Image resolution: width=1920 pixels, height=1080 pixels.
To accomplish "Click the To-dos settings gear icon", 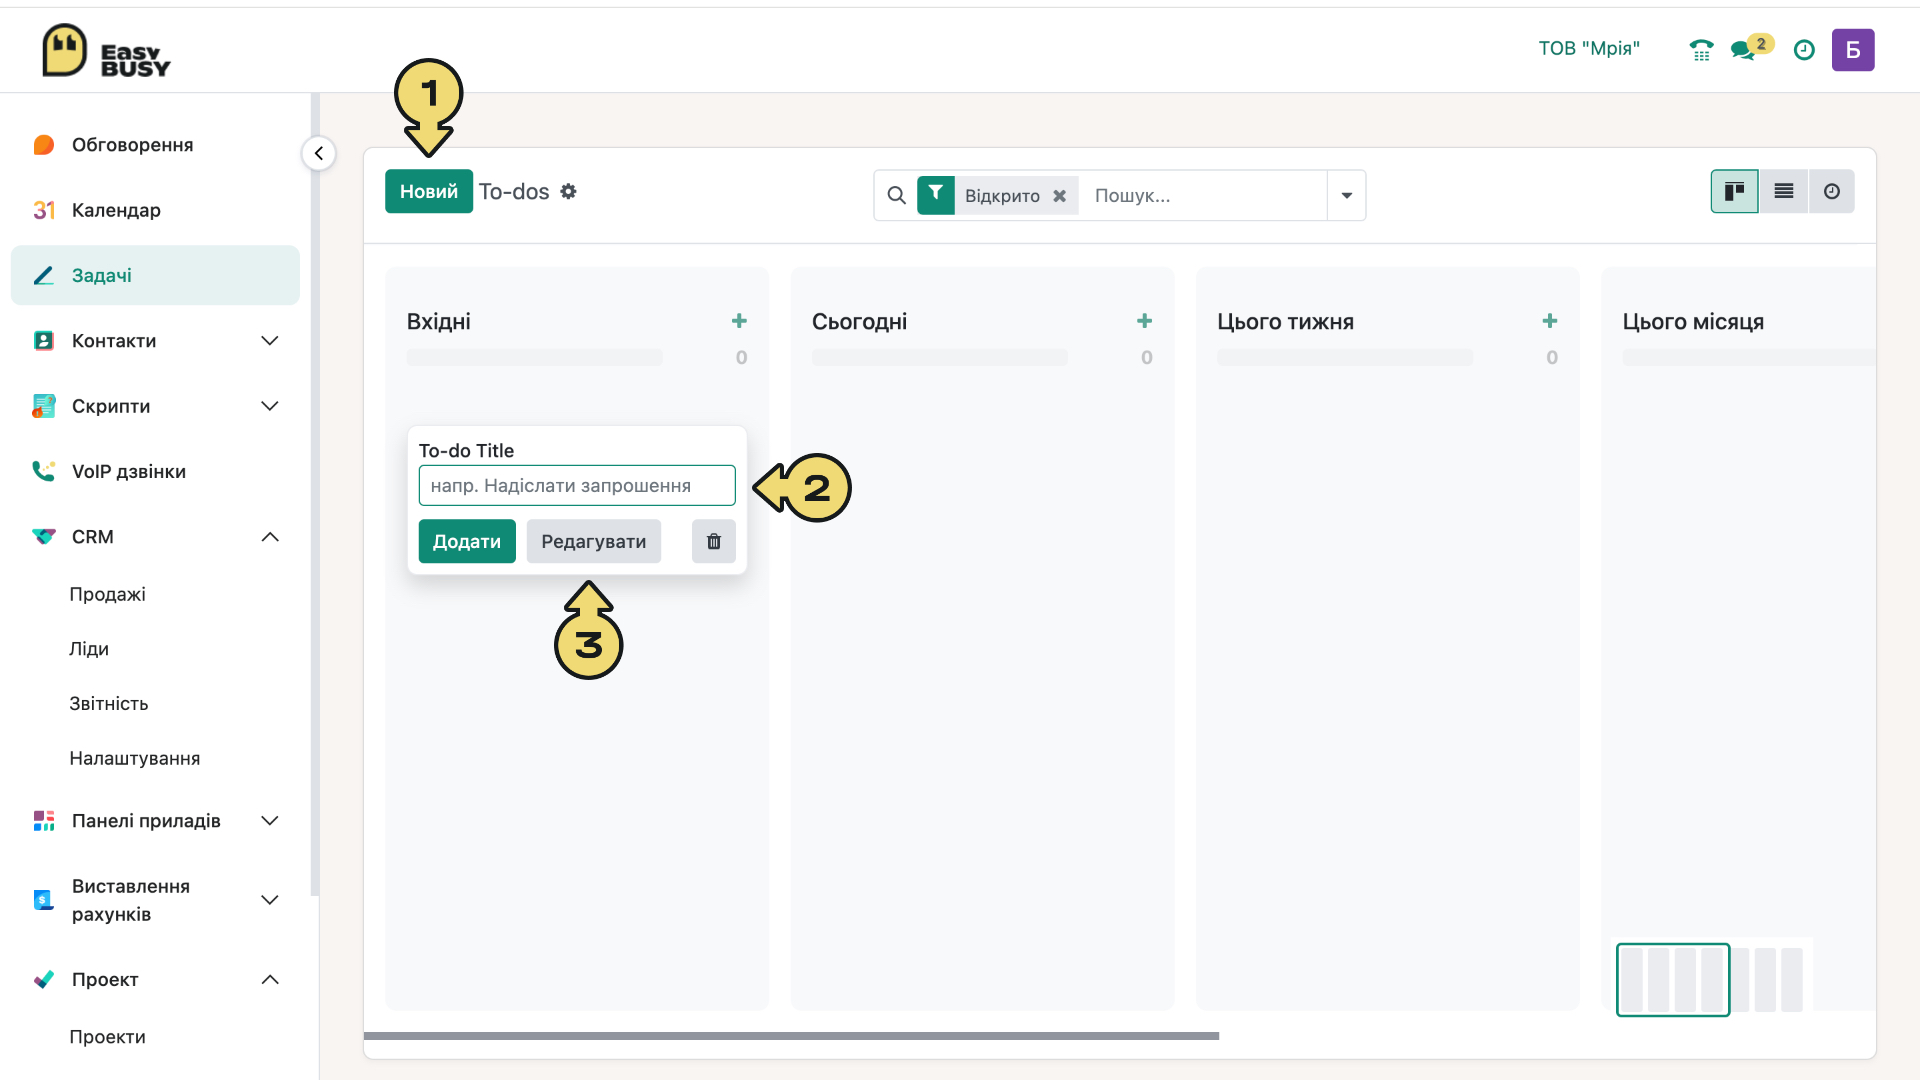I will coord(568,191).
